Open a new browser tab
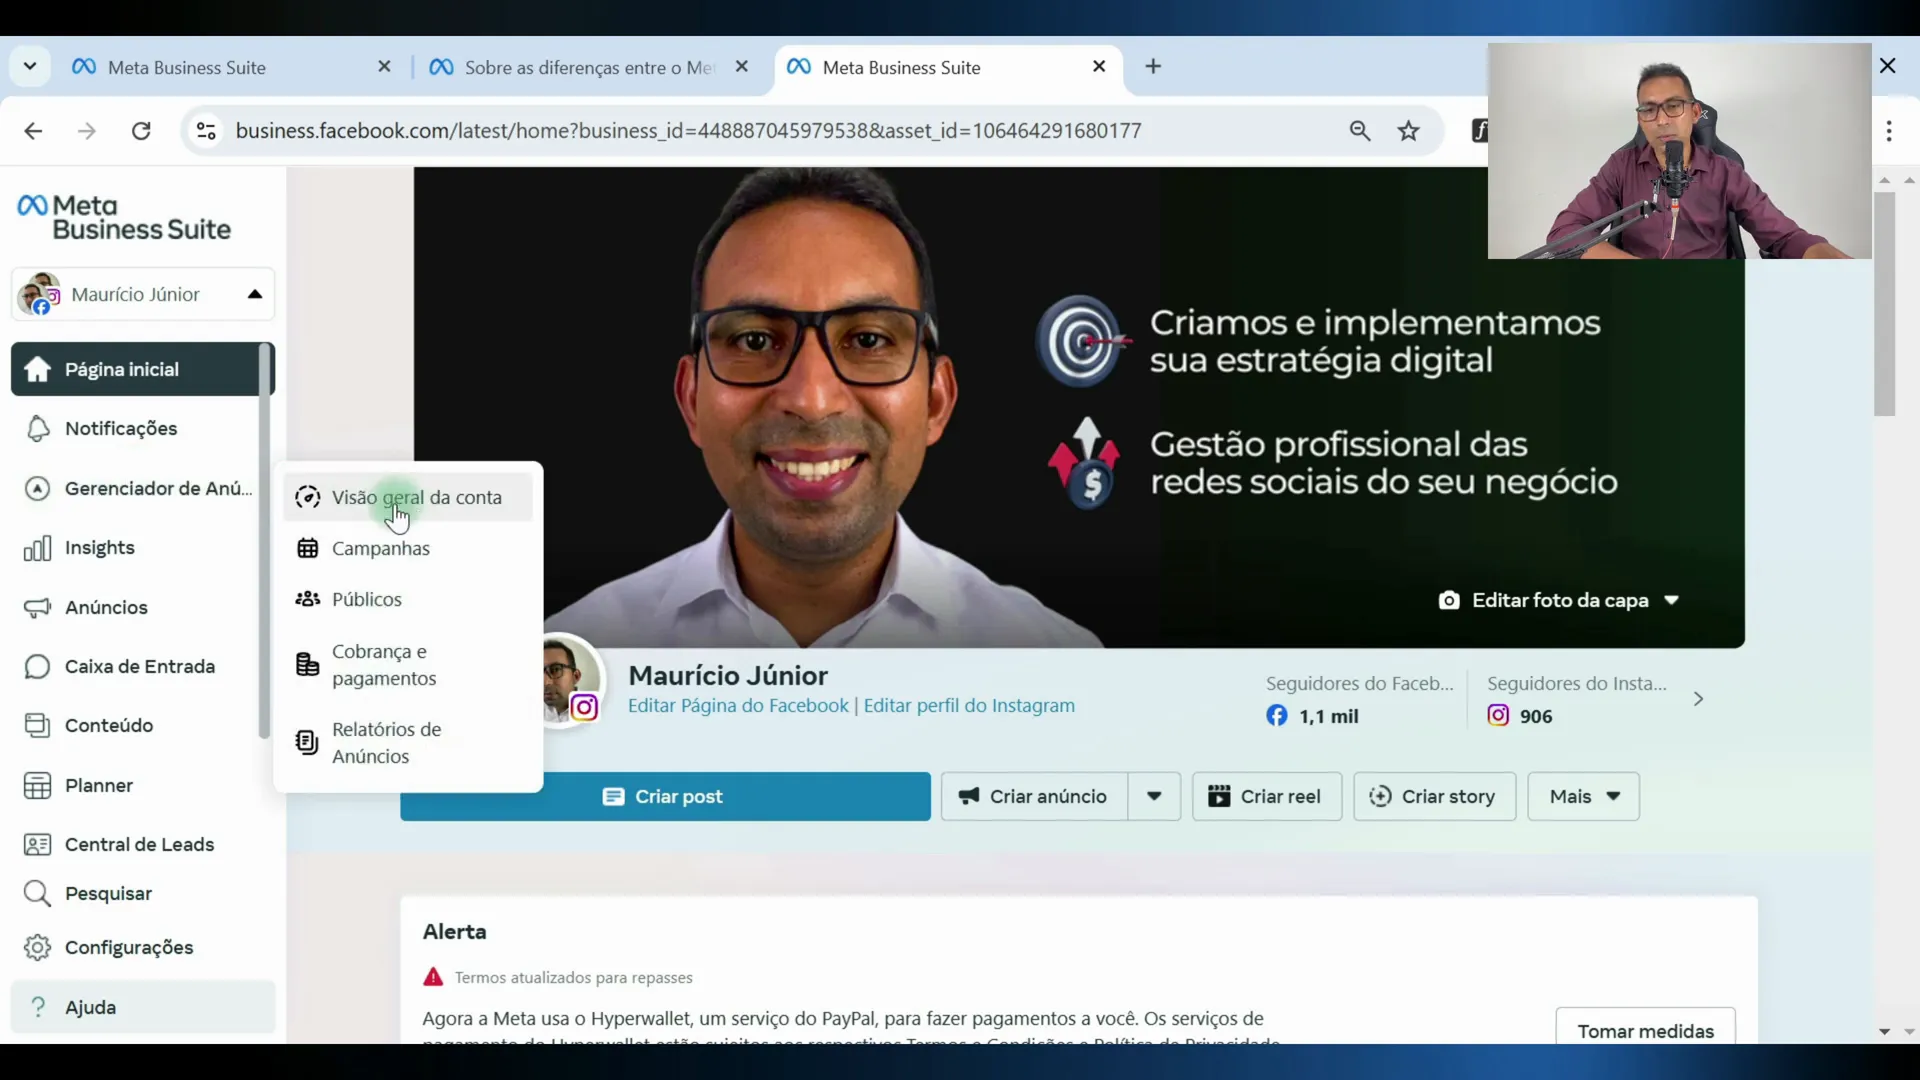This screenshot has height=1080, width=1920. [x=1153, y=66]
